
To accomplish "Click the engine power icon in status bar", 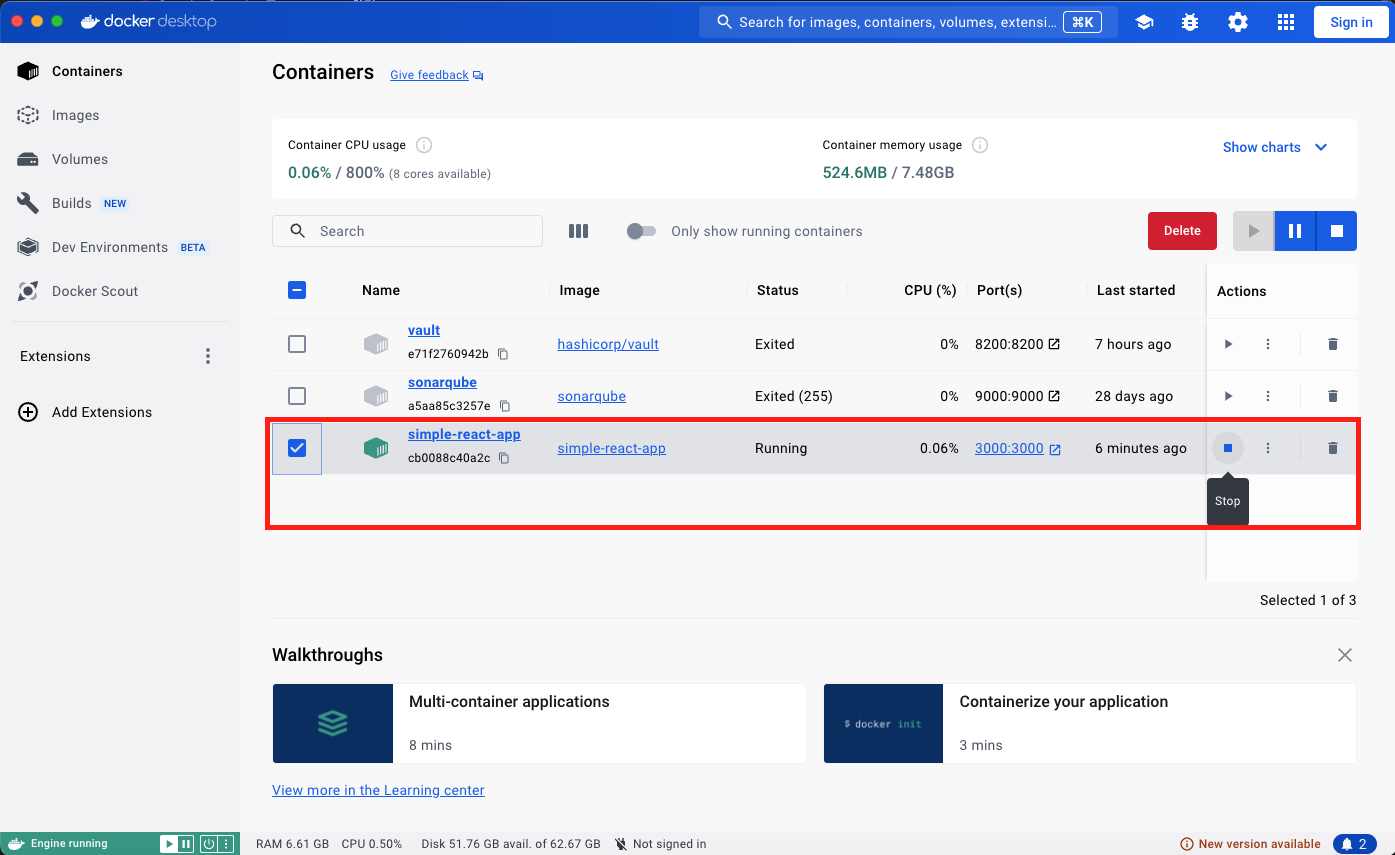I will coord(209,844).
